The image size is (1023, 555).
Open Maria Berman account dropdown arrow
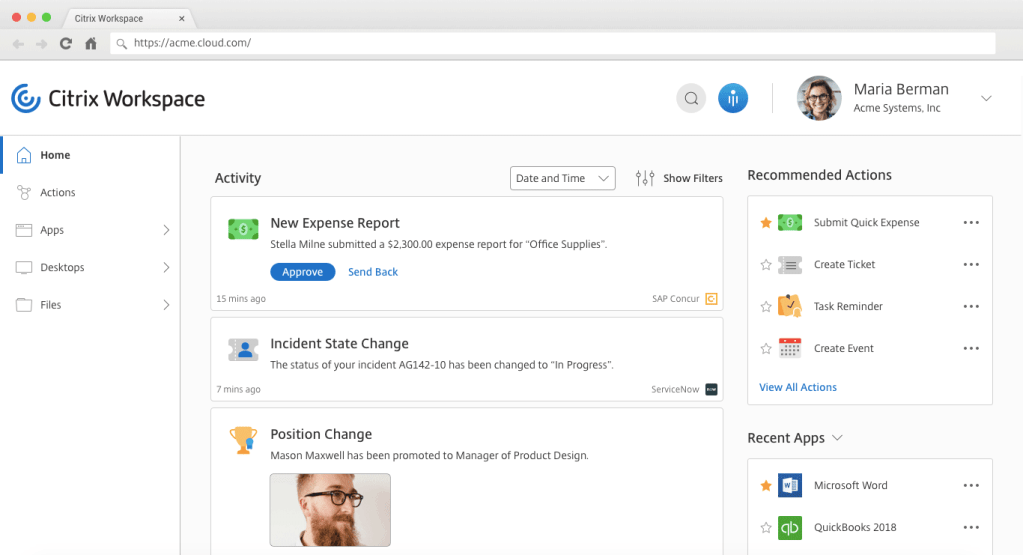pos(986,98)
